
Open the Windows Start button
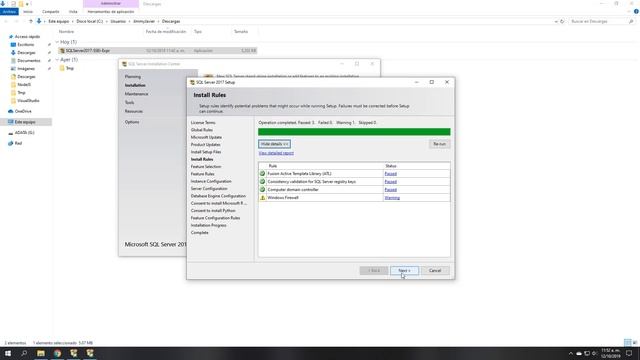coord(8,353)
